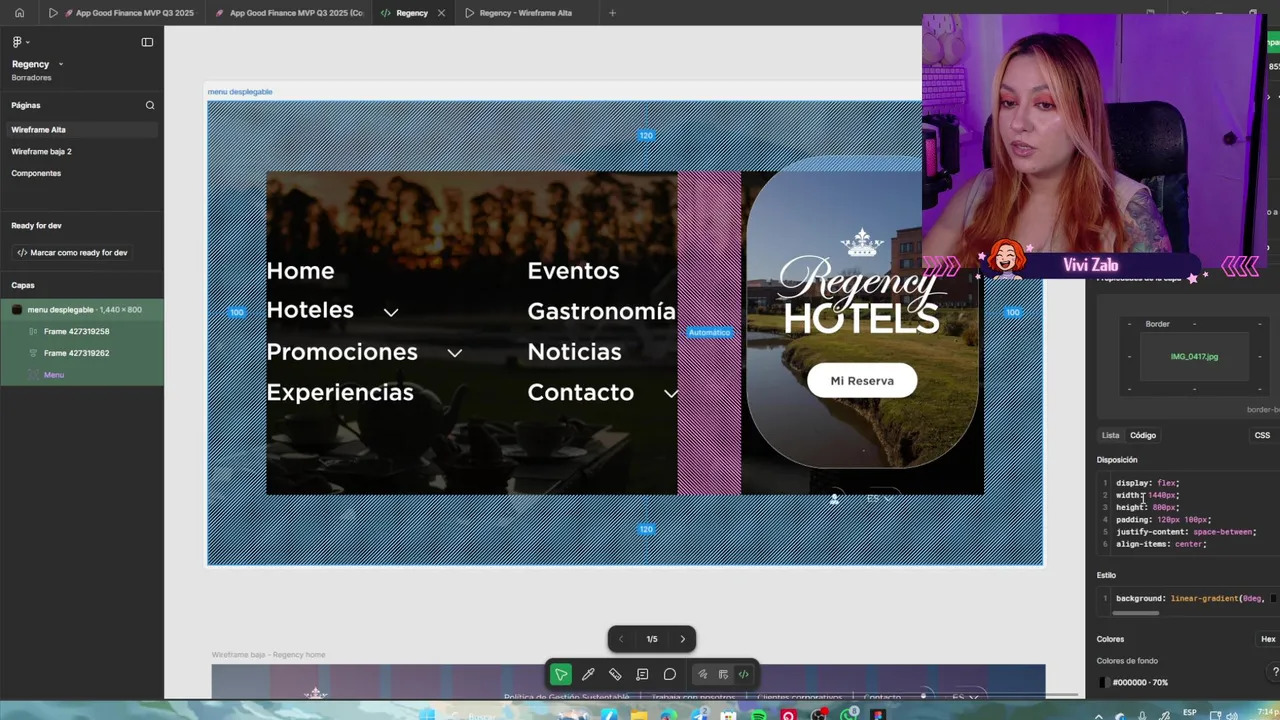
Task: Select the Lista view tab
Action: pos(1110,435)
